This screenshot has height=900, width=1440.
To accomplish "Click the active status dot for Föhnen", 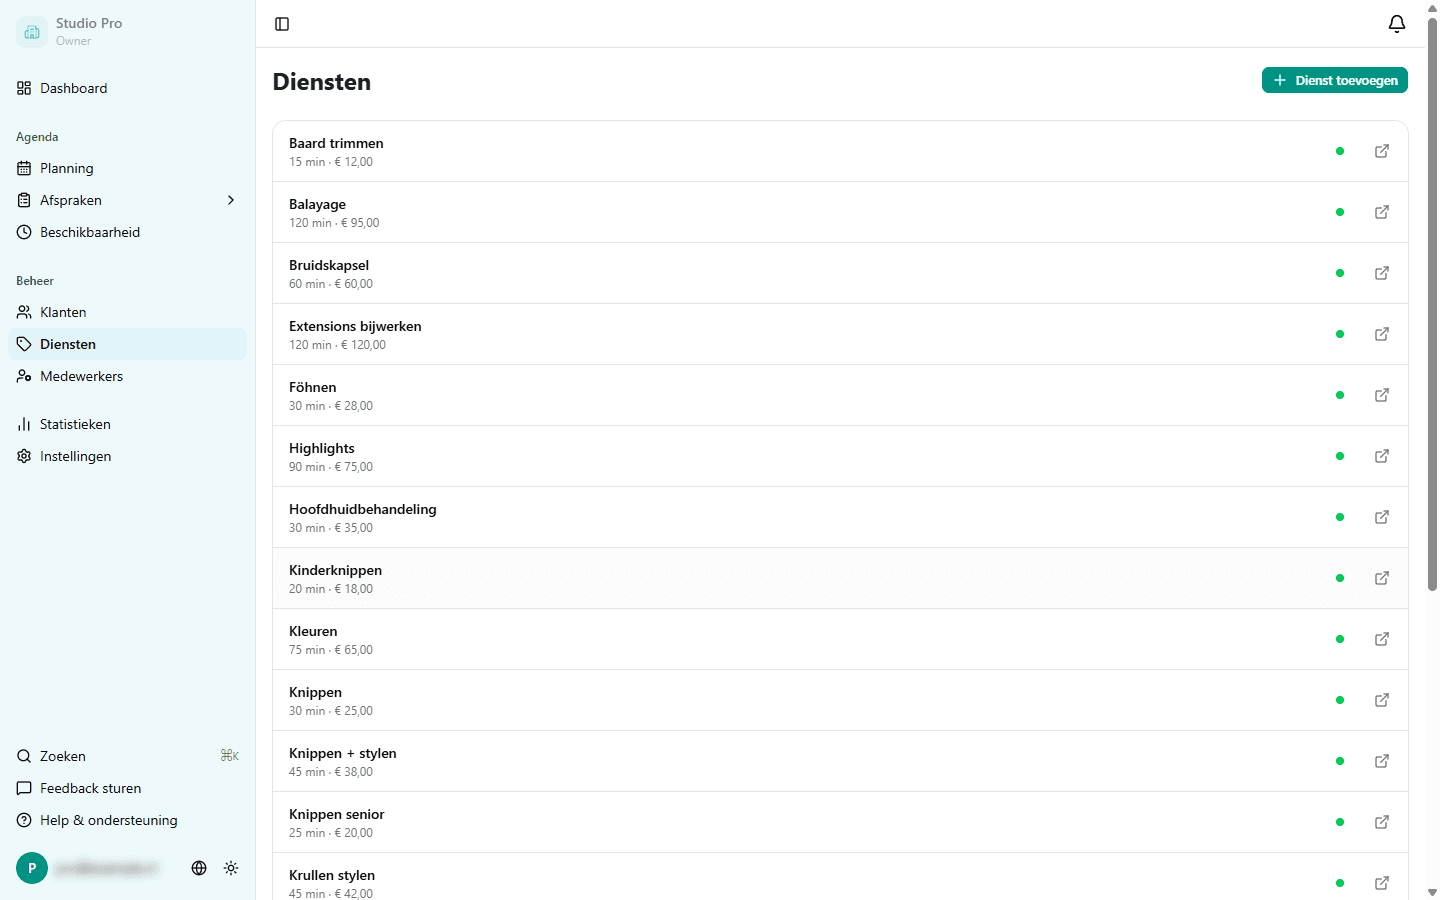I will (x=1340, y=395).
